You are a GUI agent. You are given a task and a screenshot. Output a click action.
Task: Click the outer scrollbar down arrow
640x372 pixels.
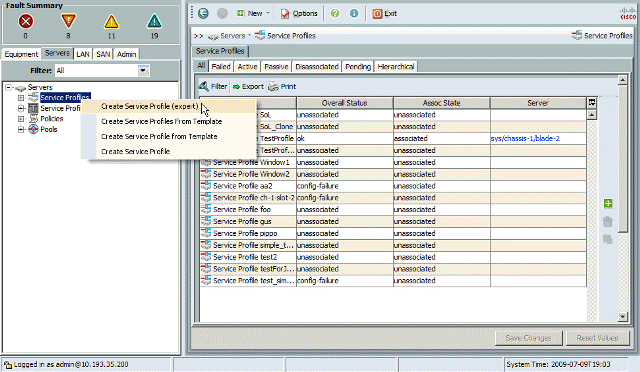[x=622, y=316]
